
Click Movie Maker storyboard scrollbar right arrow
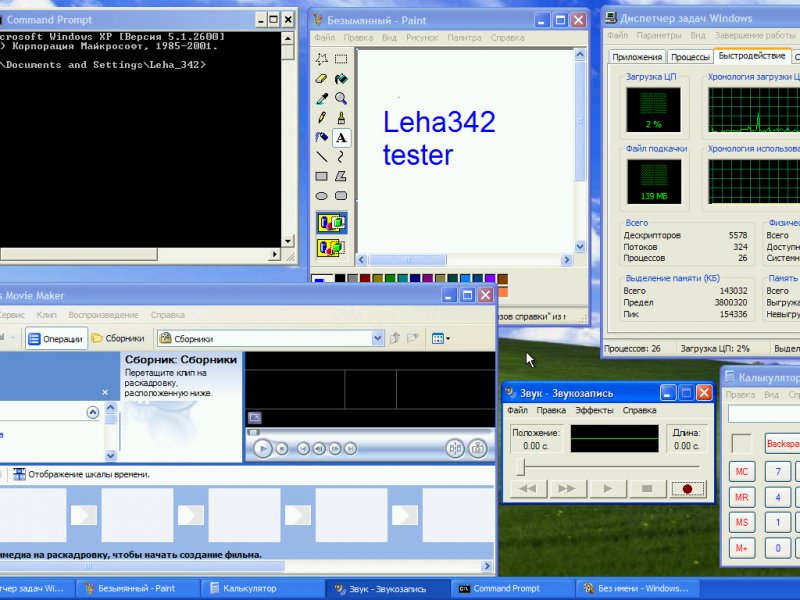point(487,565)
